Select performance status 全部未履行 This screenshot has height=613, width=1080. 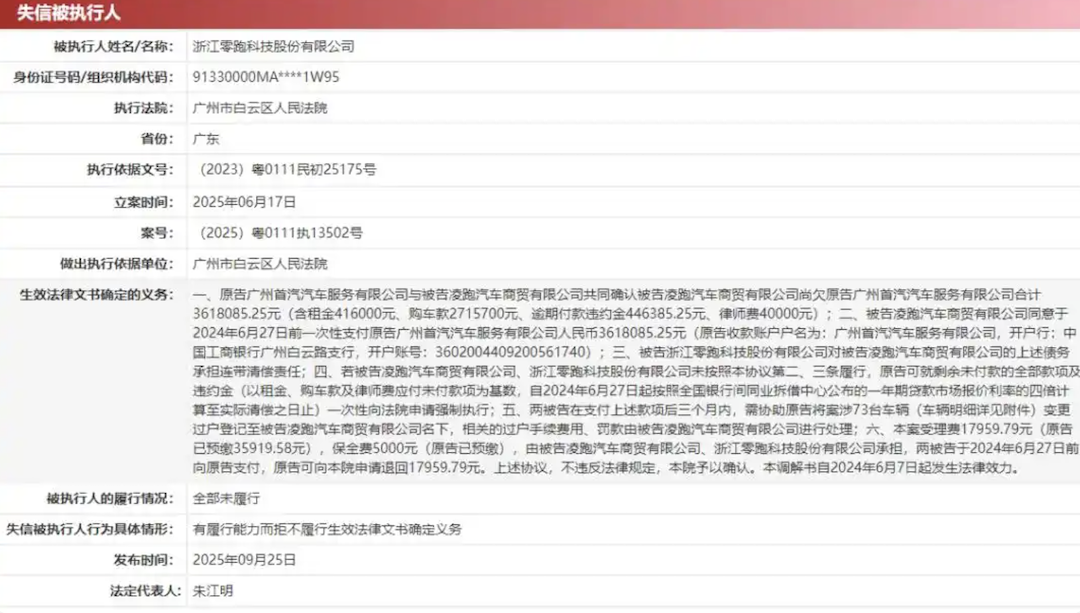tap(226, 498)
